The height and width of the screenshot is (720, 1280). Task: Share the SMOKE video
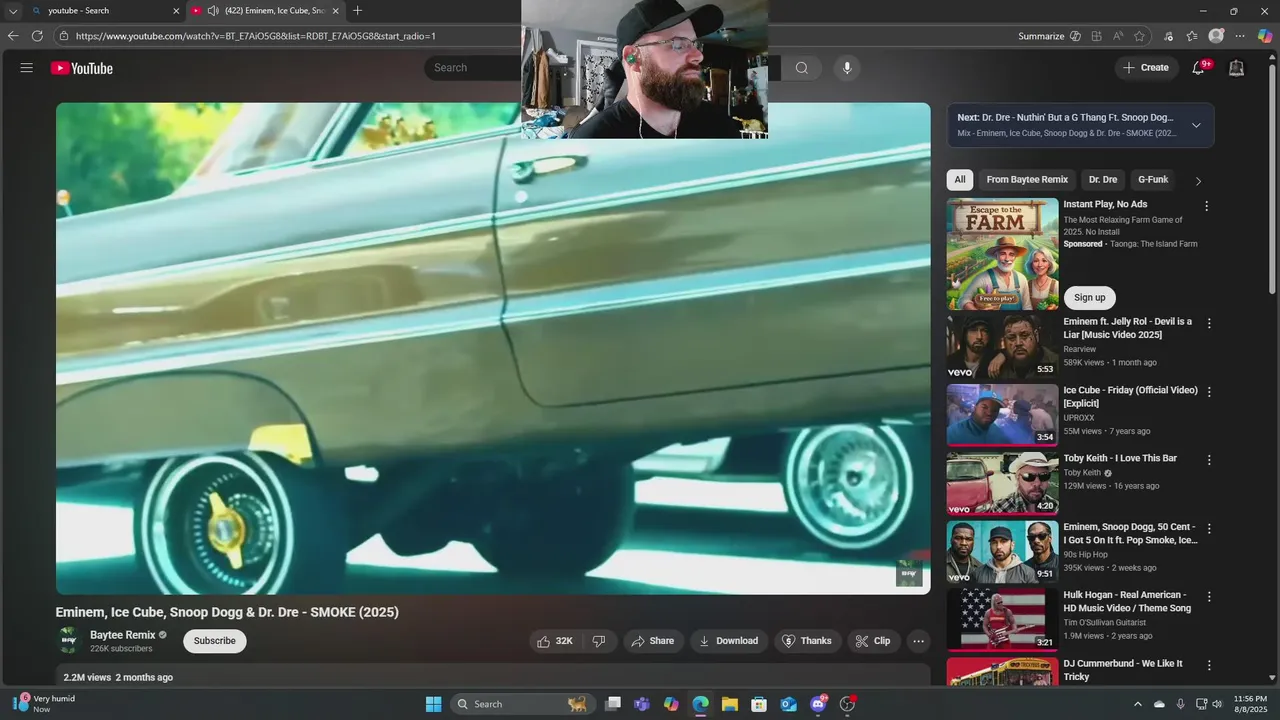pyautogui.click(x=653, y=641)
